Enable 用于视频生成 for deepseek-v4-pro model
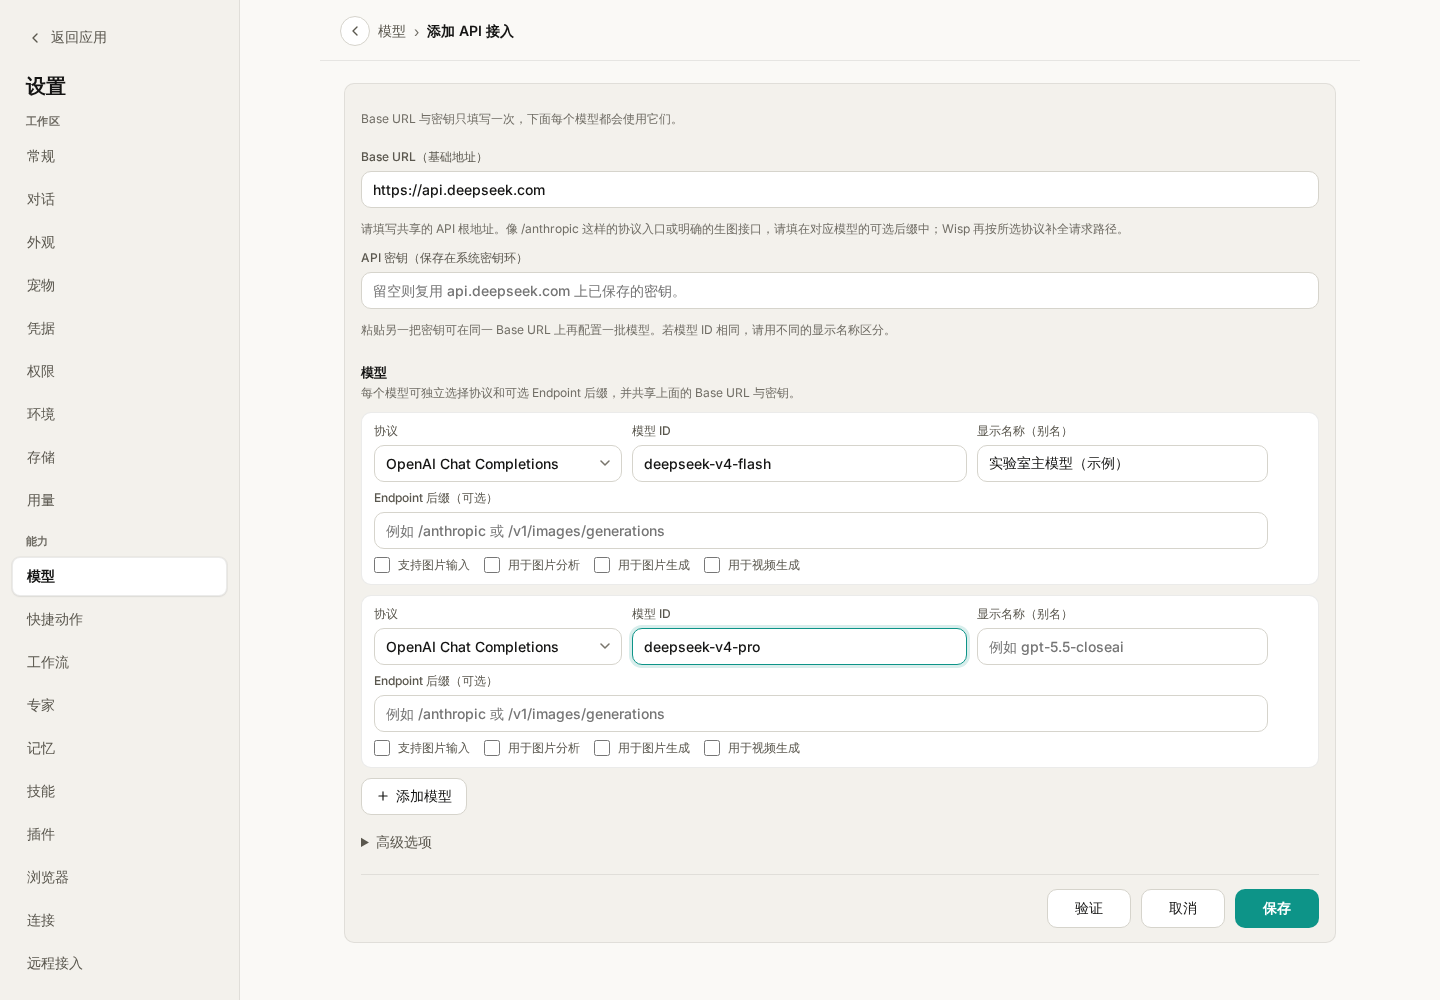Image resolution: width=1440 pixels, height=1000 pixels. click(712, 748)
